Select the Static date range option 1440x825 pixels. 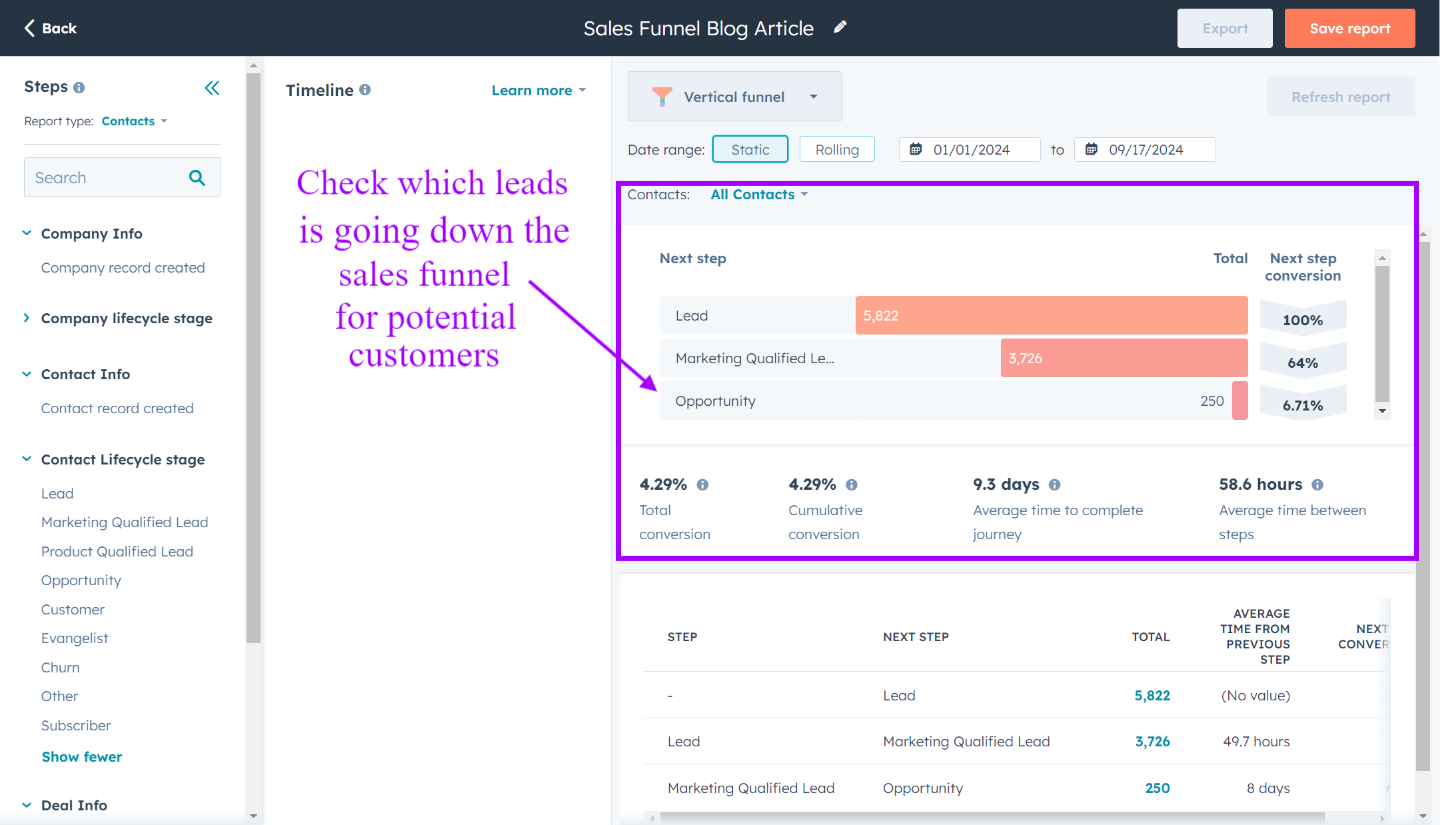(750, 149)
